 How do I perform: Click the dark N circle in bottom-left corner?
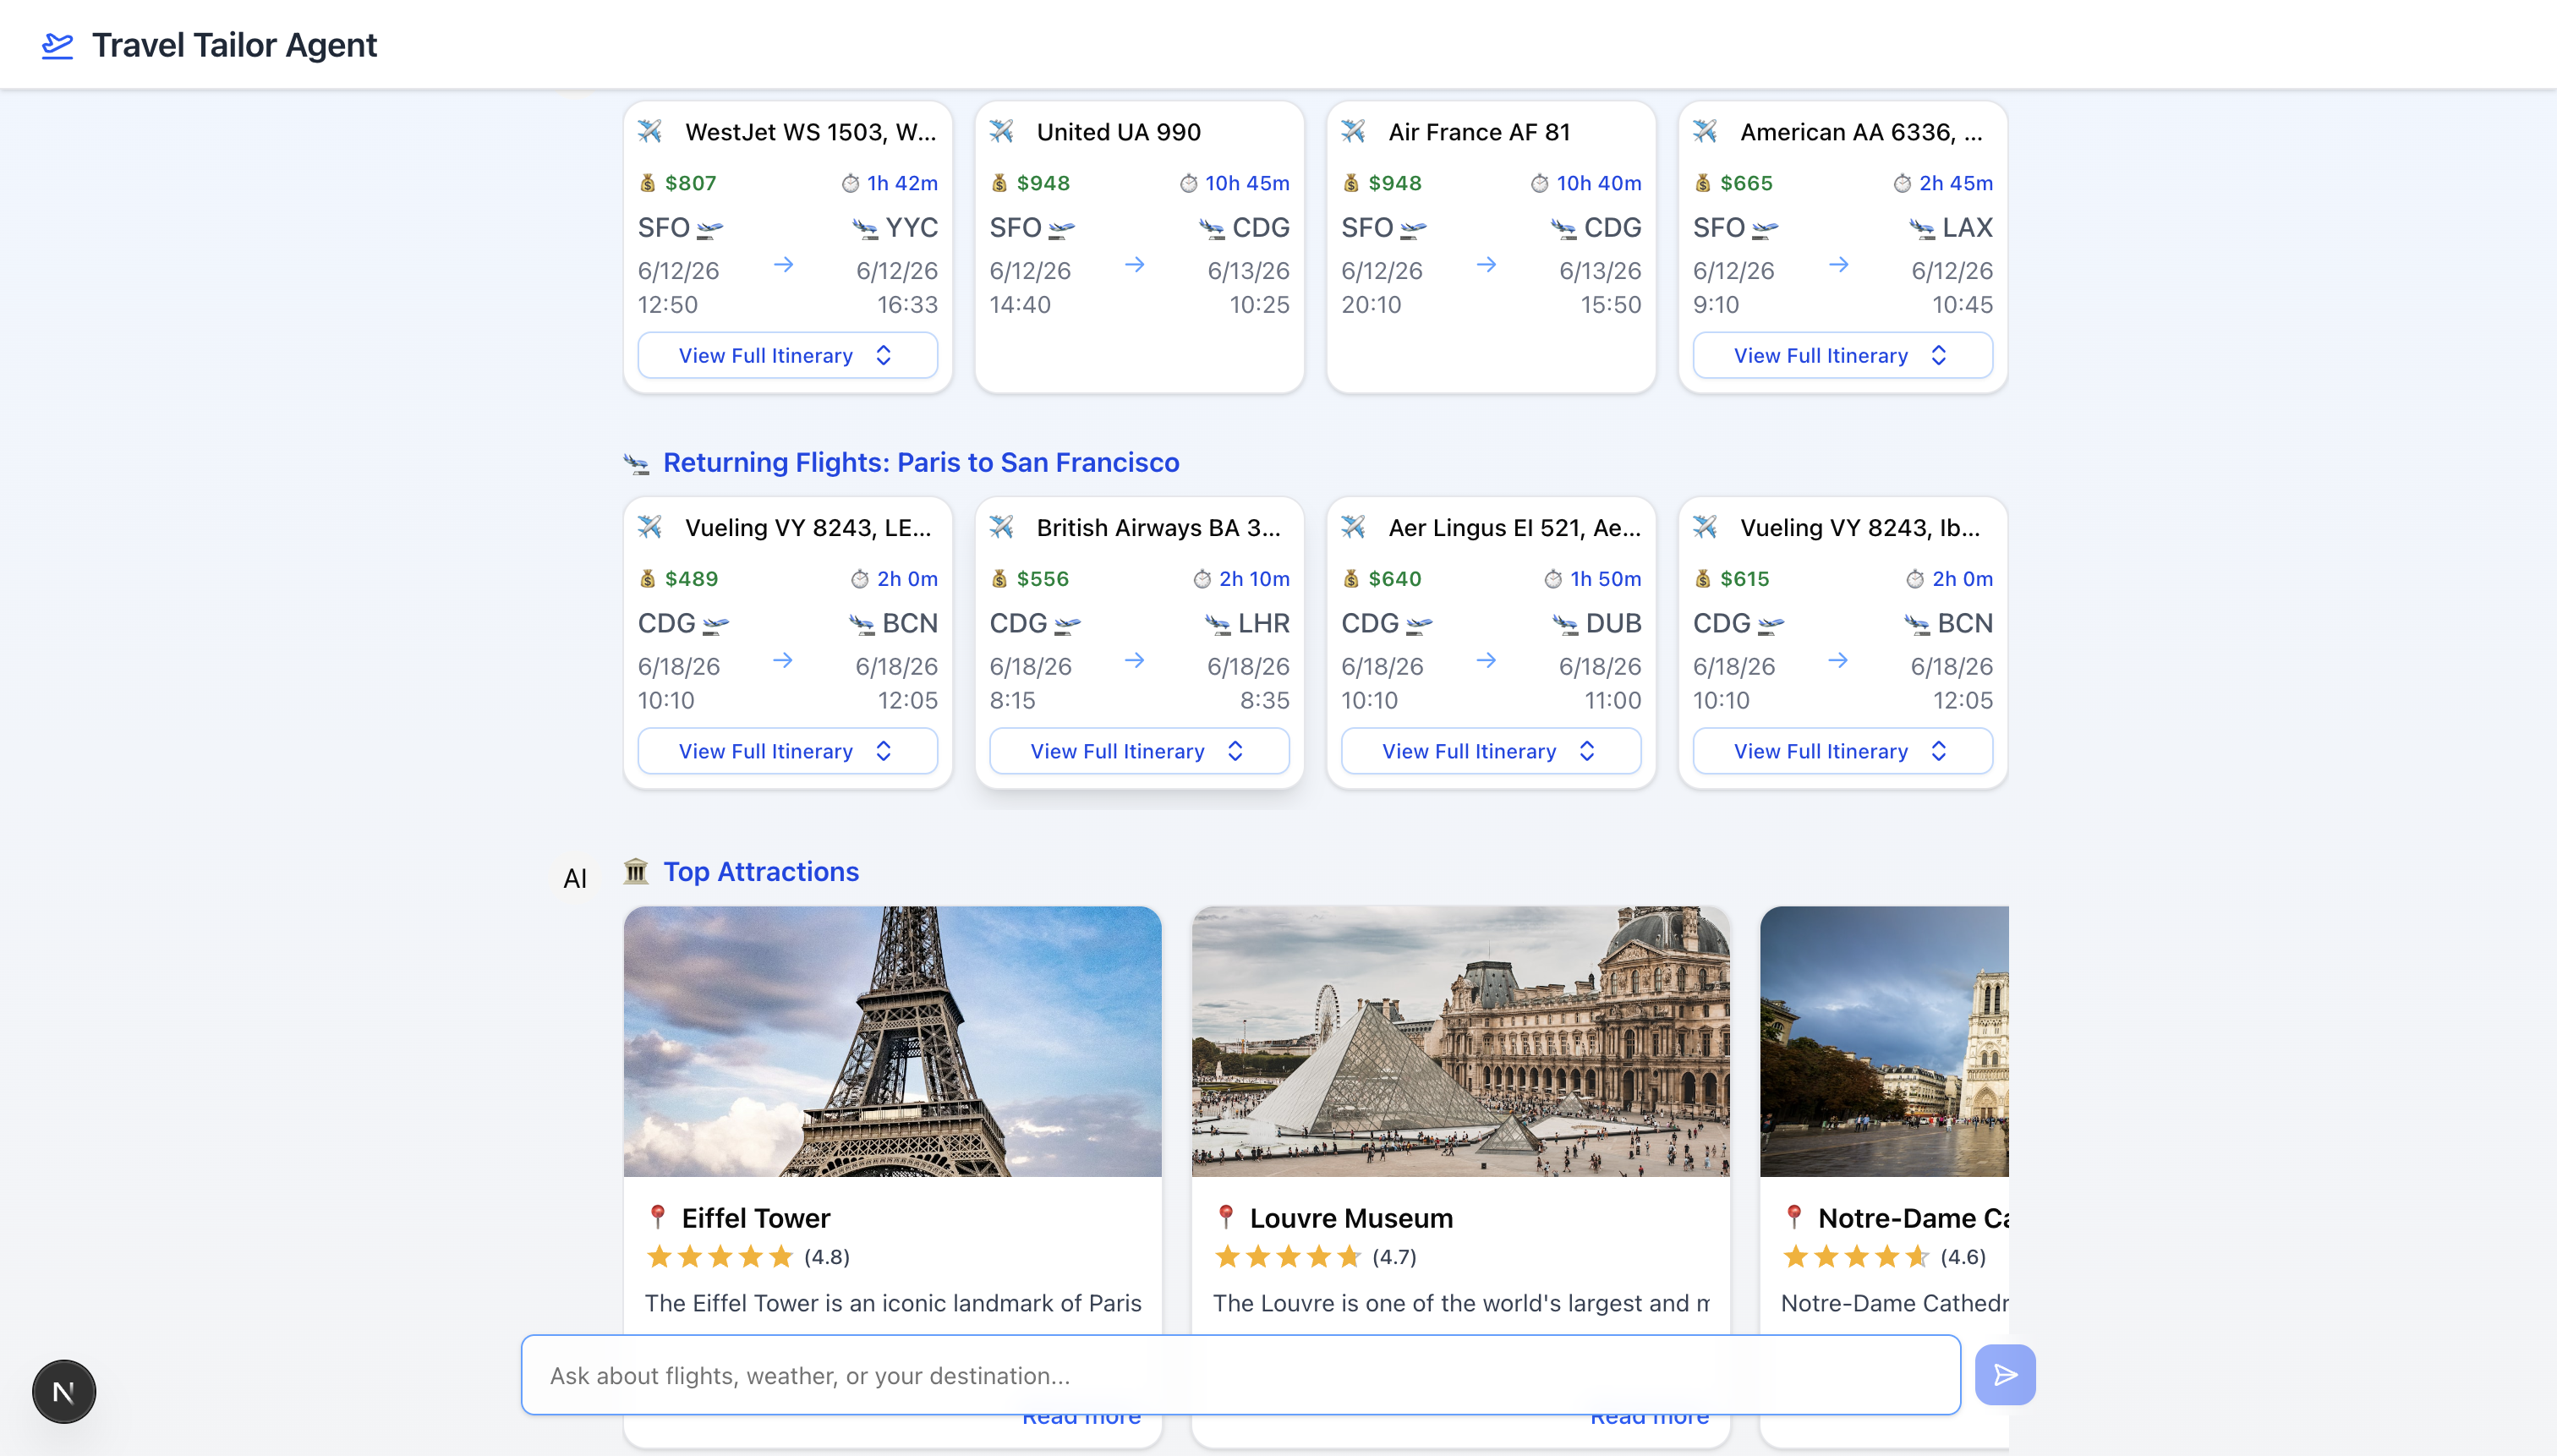click(63, 1390)
